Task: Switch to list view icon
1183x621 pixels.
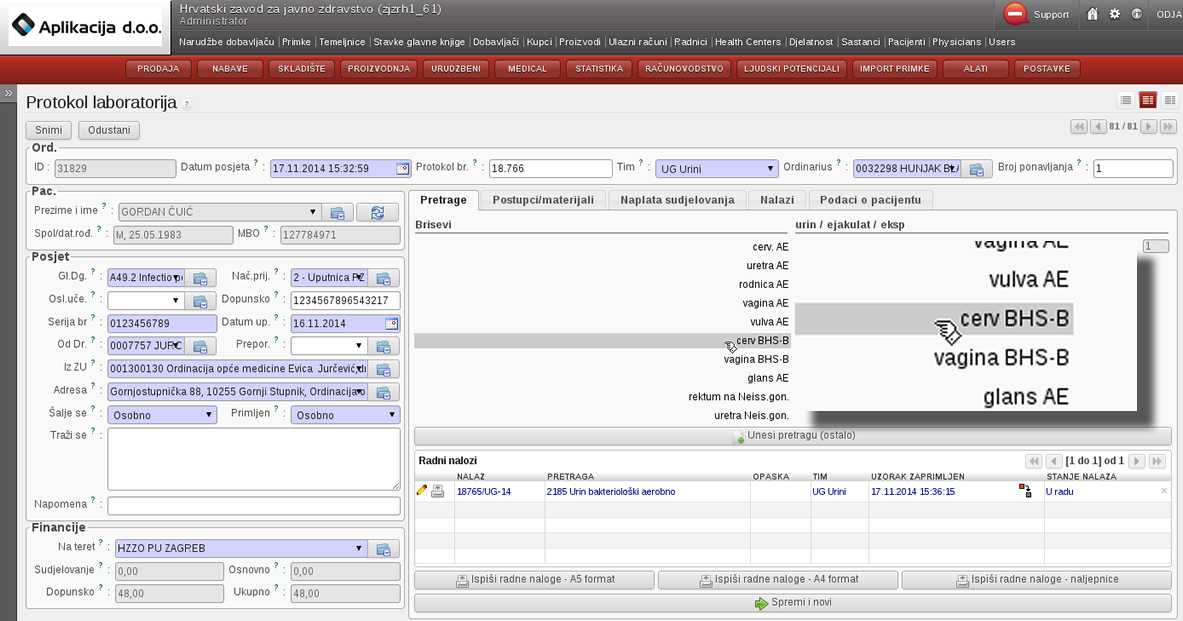Action: [x=1126, y=100]
